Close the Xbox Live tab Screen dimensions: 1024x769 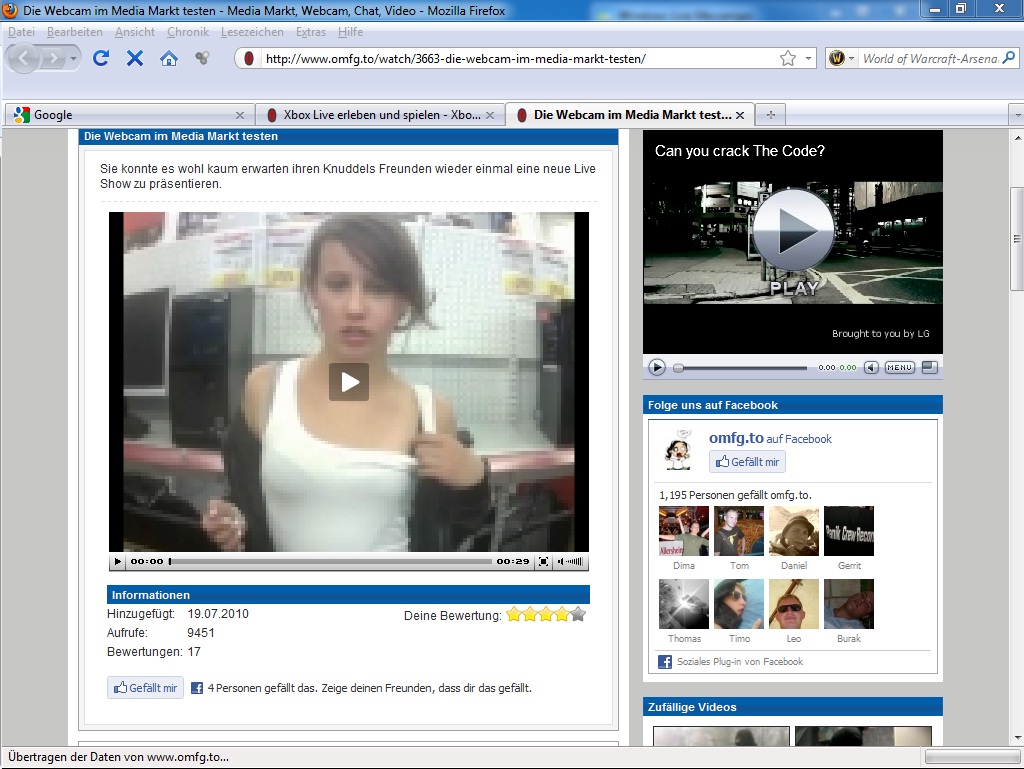point(490,115)
